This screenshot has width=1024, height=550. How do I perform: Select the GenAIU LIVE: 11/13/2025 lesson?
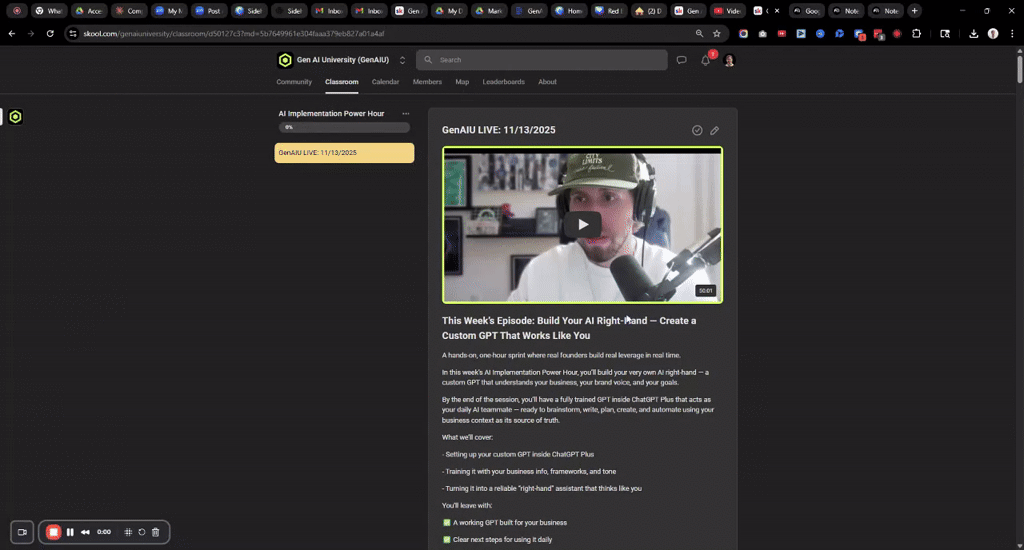click(x=344, y=153)
